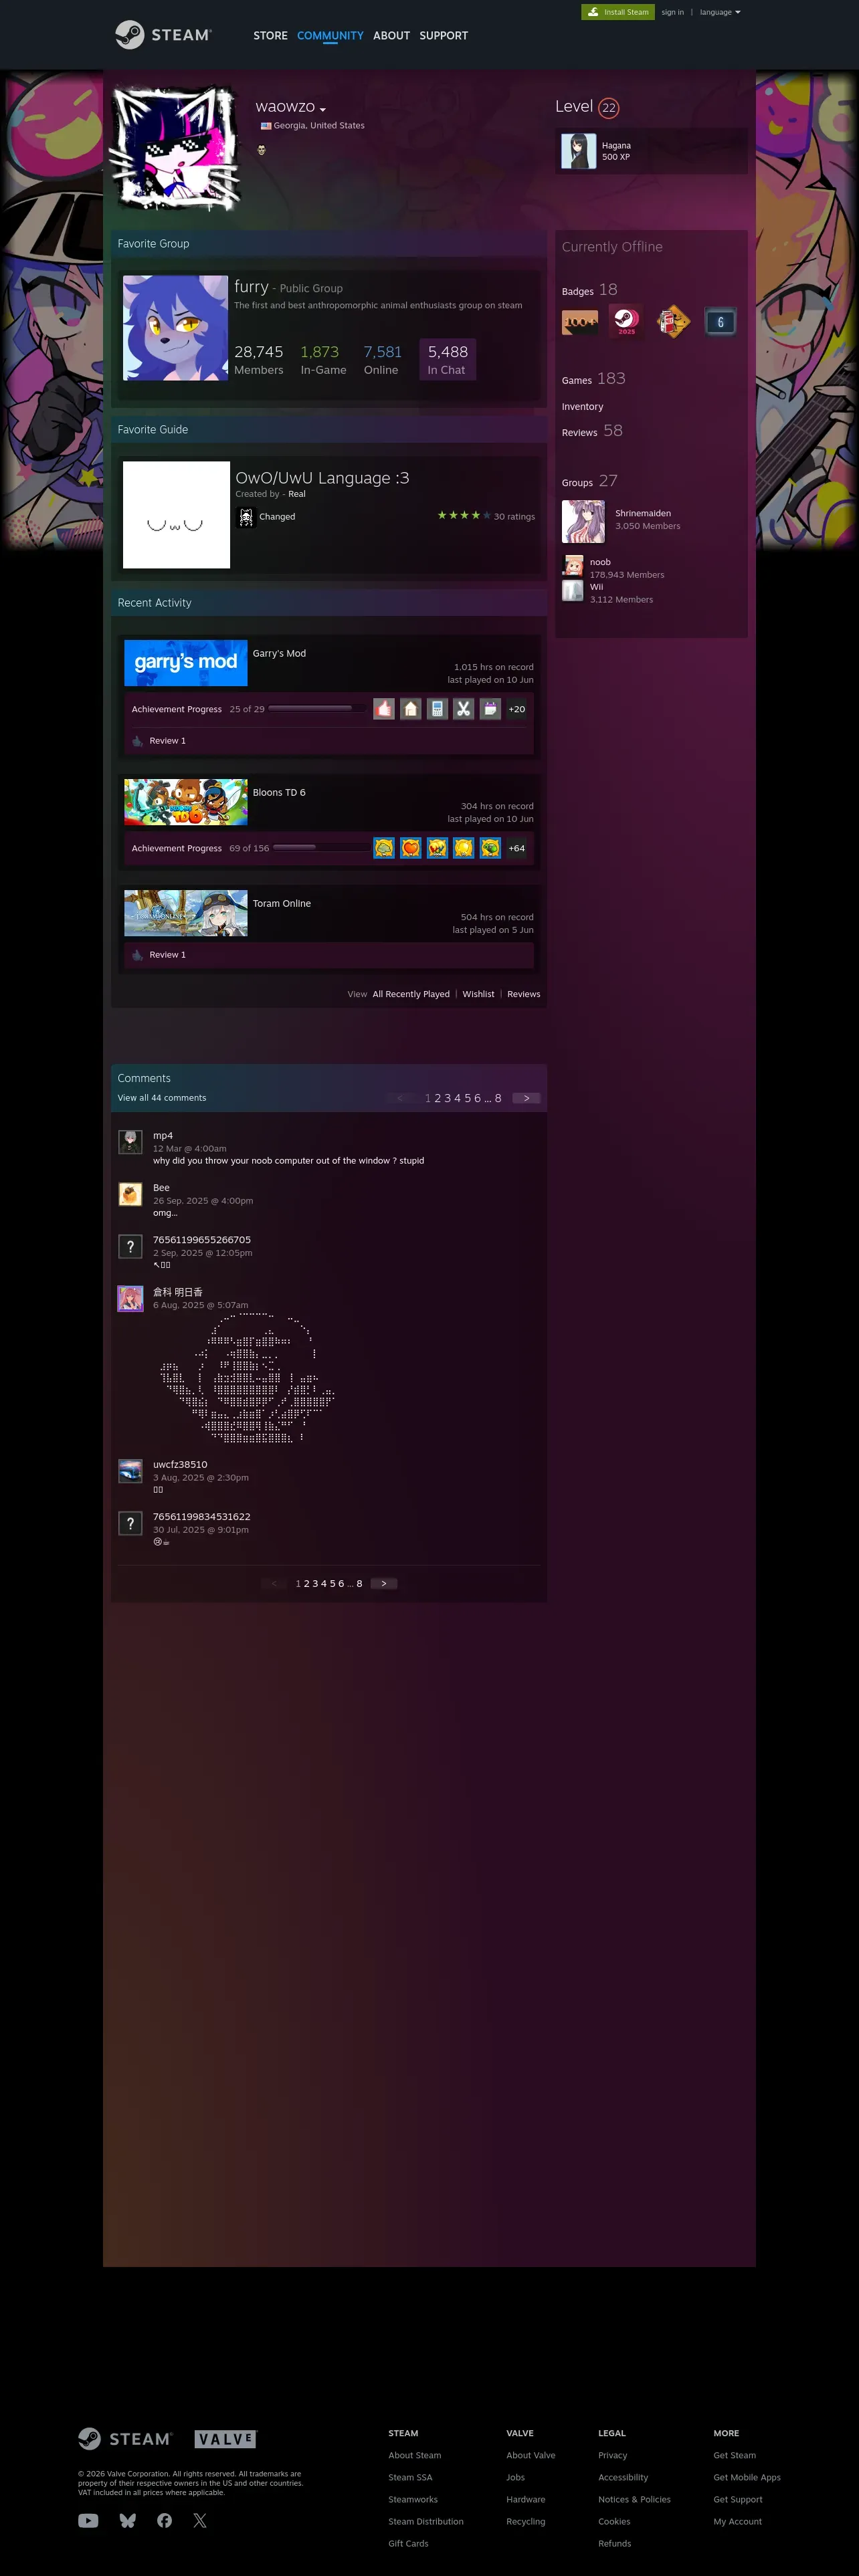Click the Hagana featured badge icon
The height and width of the screenshot is (2576, 859).
(x=579, y=151)
